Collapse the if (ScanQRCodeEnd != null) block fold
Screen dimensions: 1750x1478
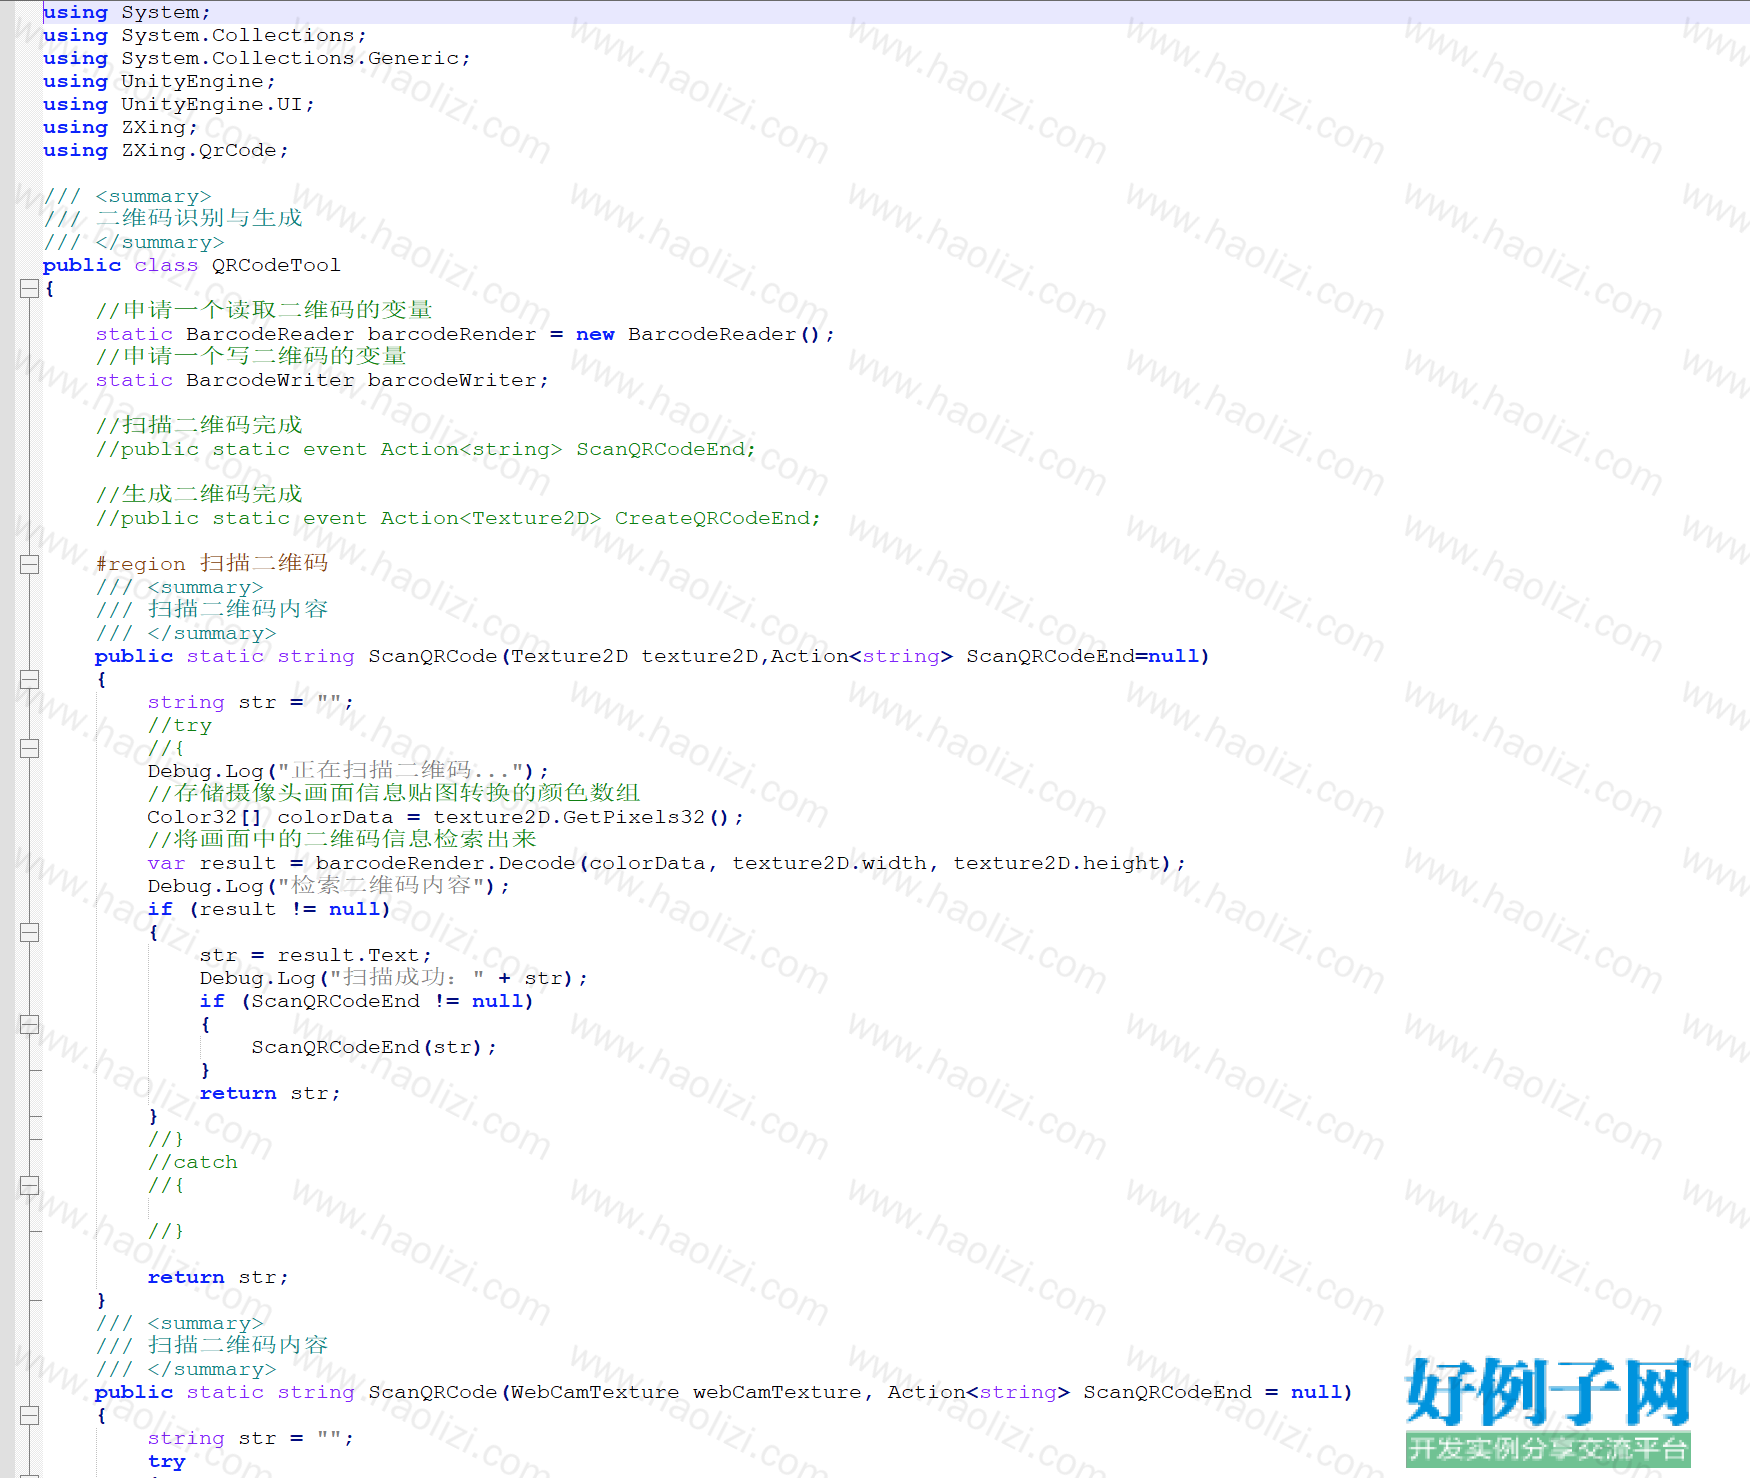tap(29, 1024)
